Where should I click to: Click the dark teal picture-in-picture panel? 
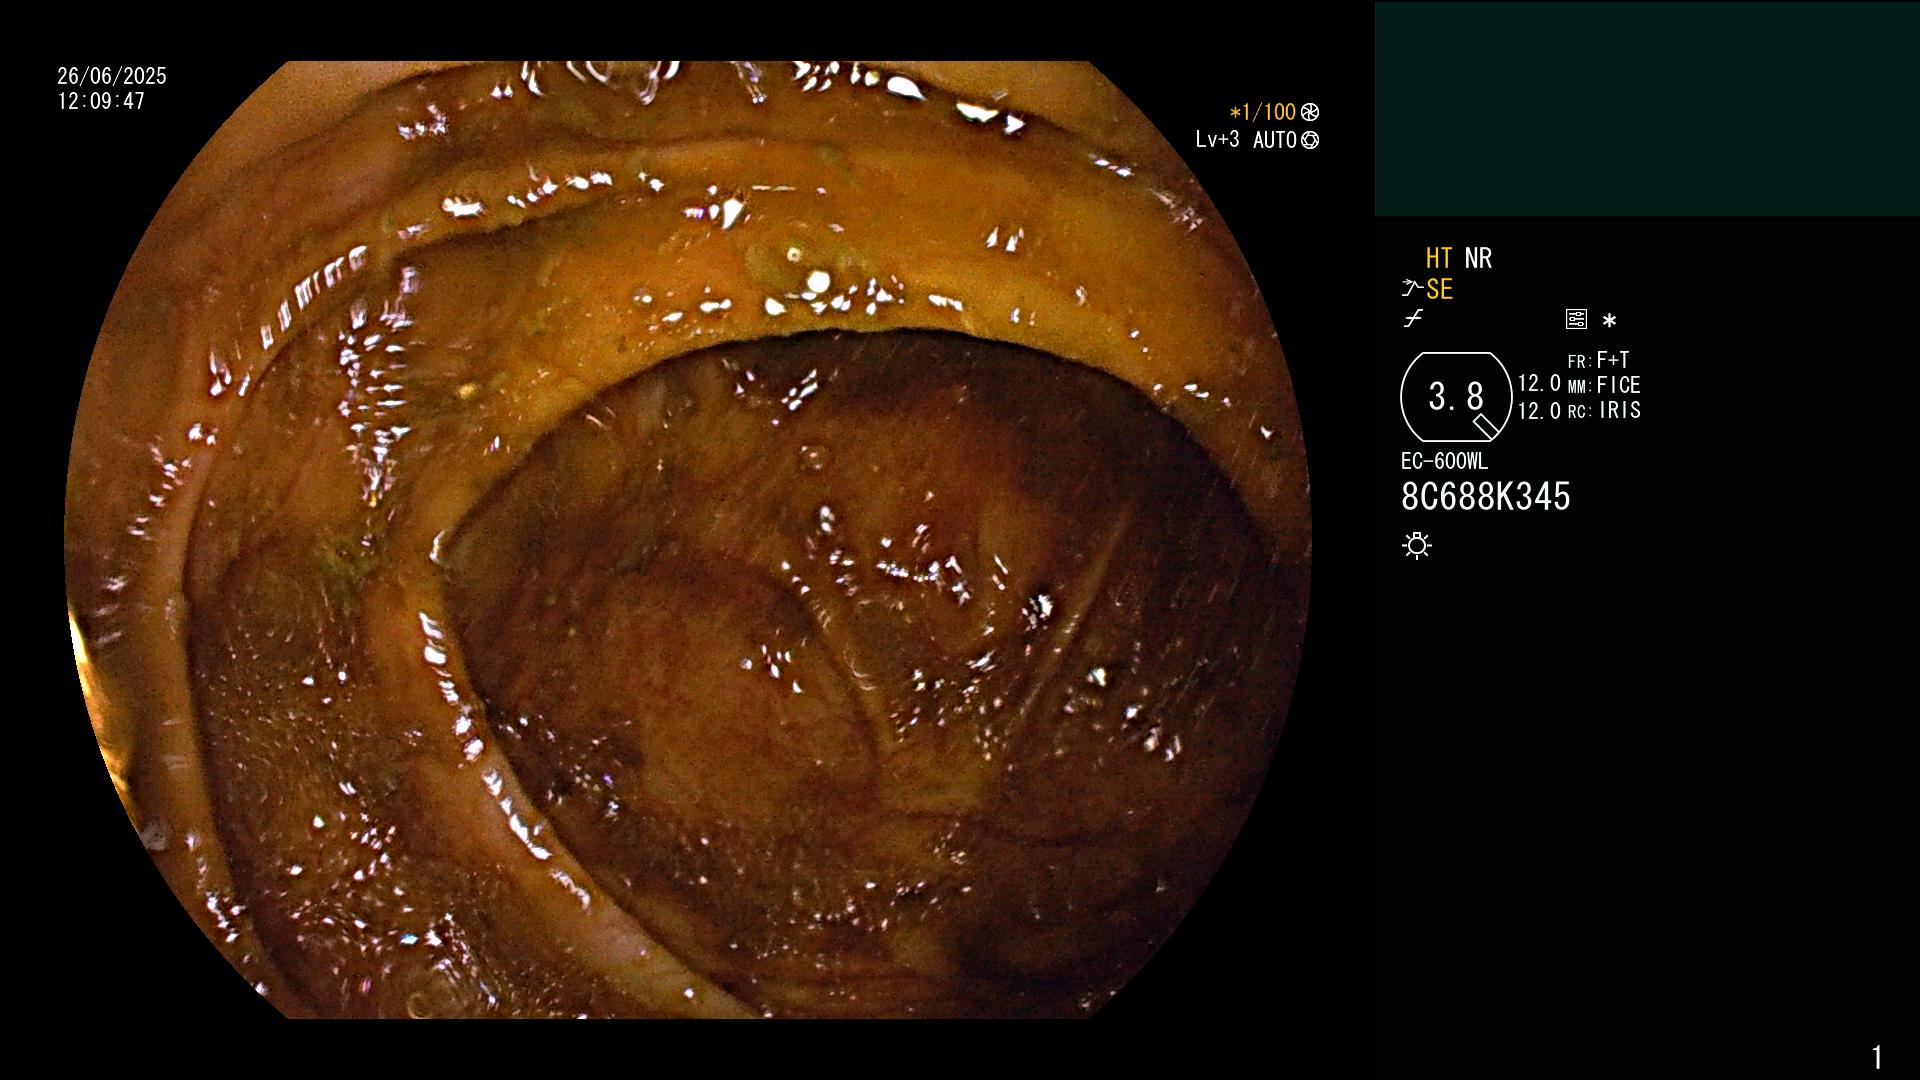click(1647, 109)
